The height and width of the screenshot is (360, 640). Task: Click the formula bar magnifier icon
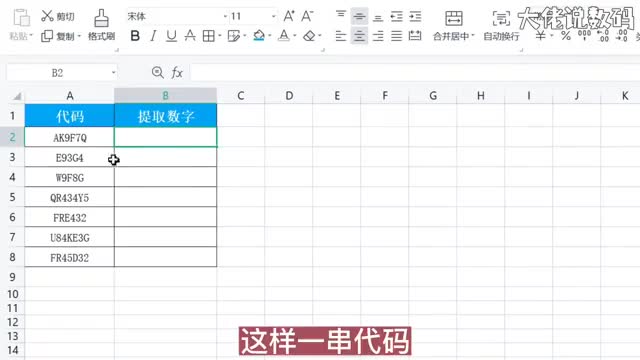pyautogui.click(x=158, y=73)
